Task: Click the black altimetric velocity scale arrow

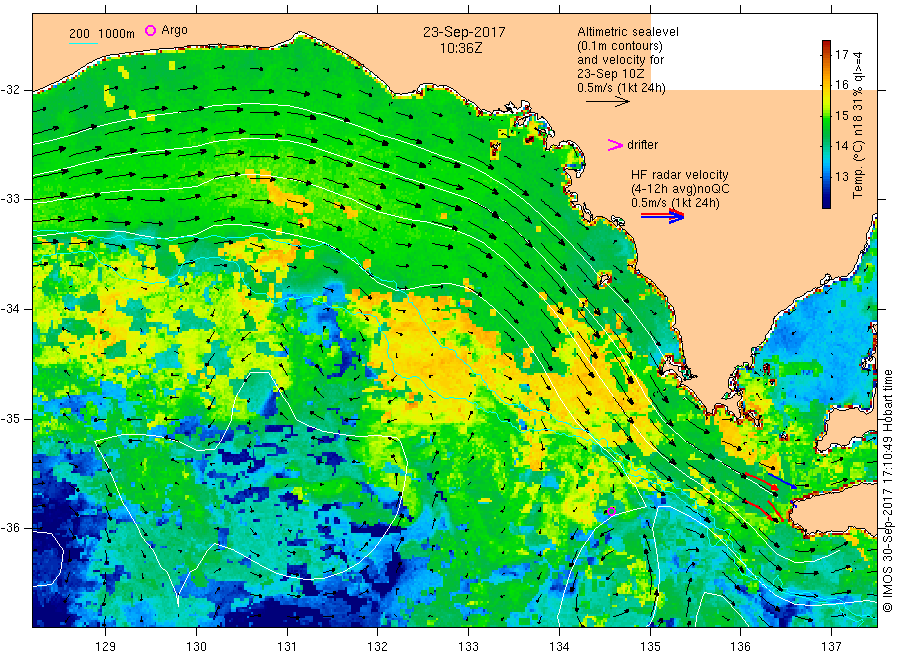Action: [608, 102]
